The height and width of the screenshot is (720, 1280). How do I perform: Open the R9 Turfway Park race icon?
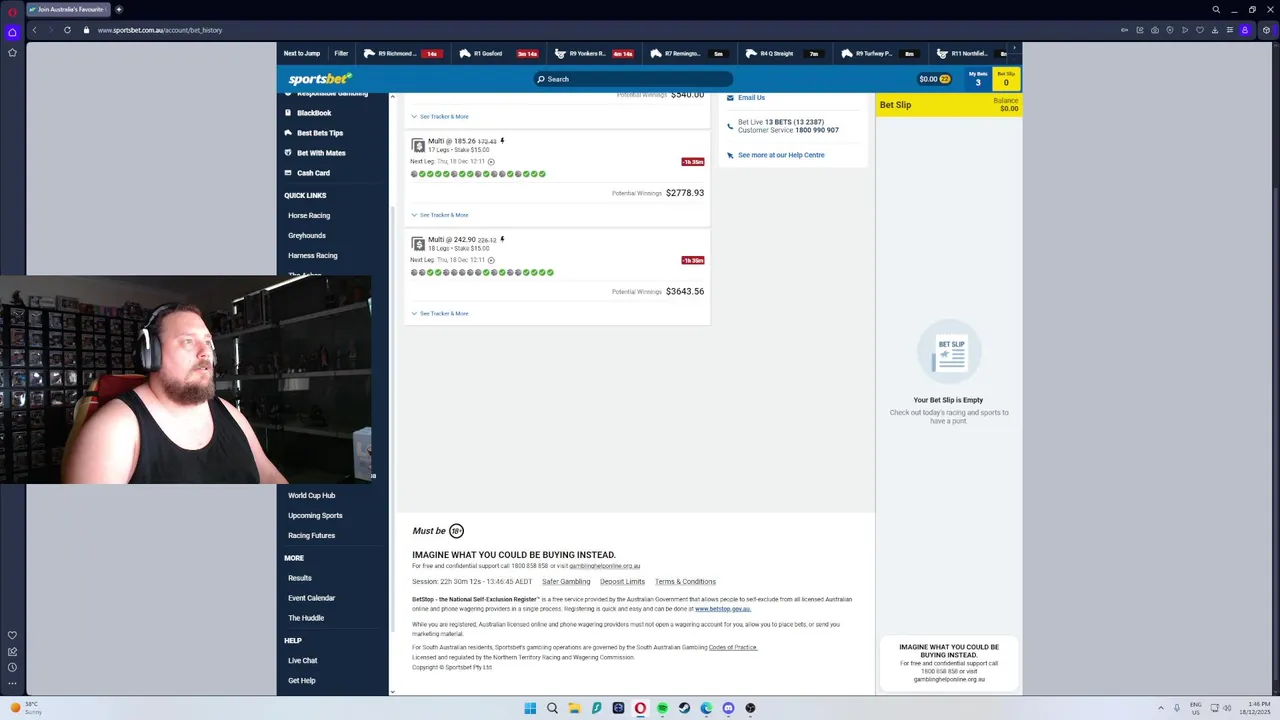click(x=847, y=53)
